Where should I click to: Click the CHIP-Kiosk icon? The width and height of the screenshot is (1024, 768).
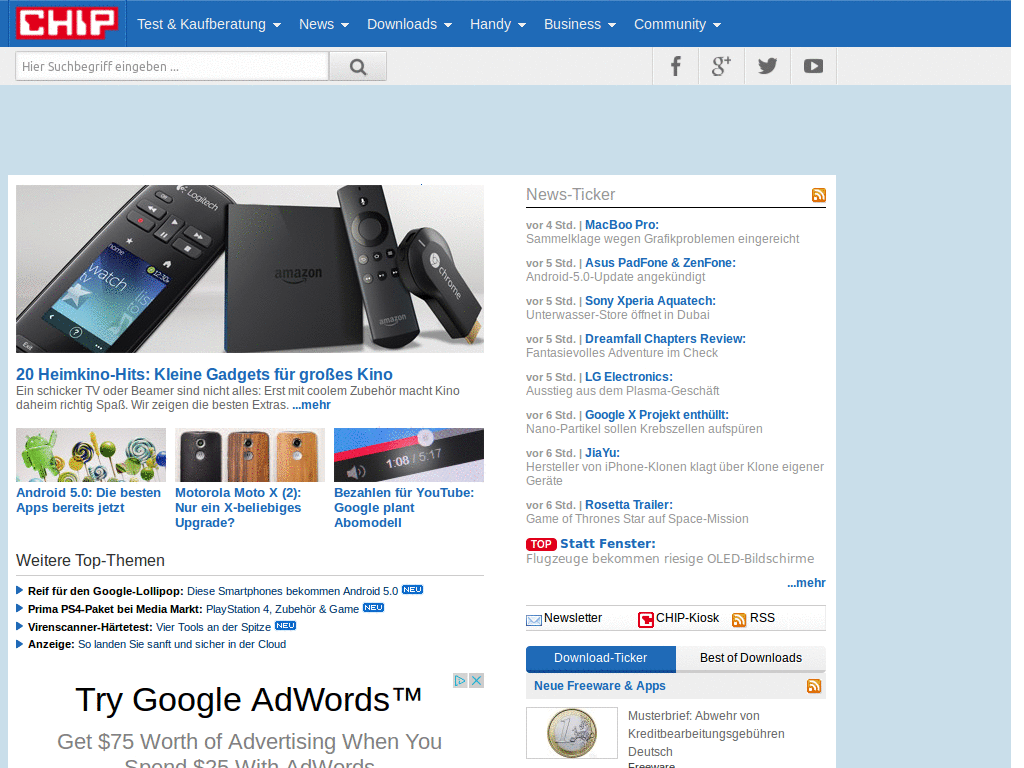pyautogui.click(x=646, y=620)
